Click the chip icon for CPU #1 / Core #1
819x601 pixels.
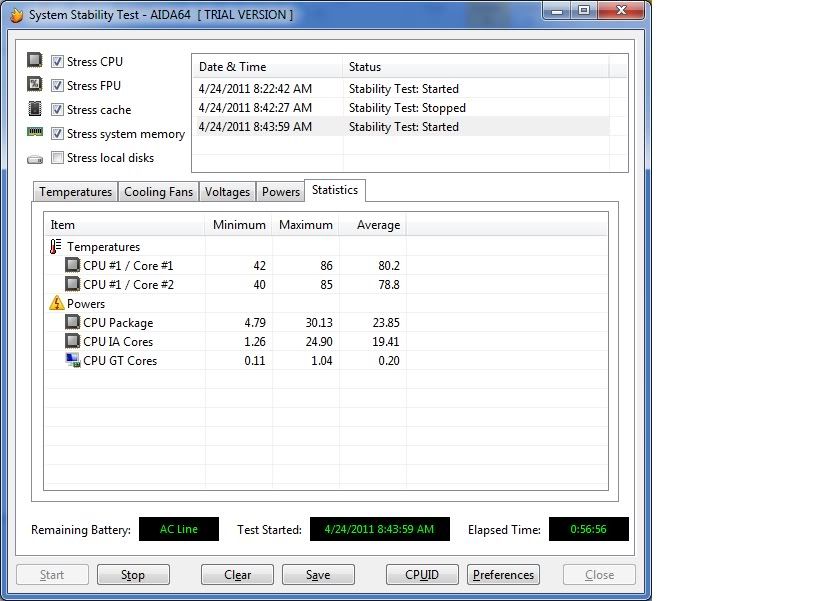(73, 265)
